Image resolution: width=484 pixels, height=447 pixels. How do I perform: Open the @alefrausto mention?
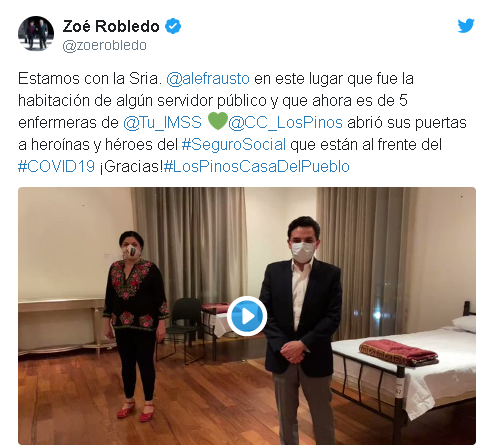208,79
